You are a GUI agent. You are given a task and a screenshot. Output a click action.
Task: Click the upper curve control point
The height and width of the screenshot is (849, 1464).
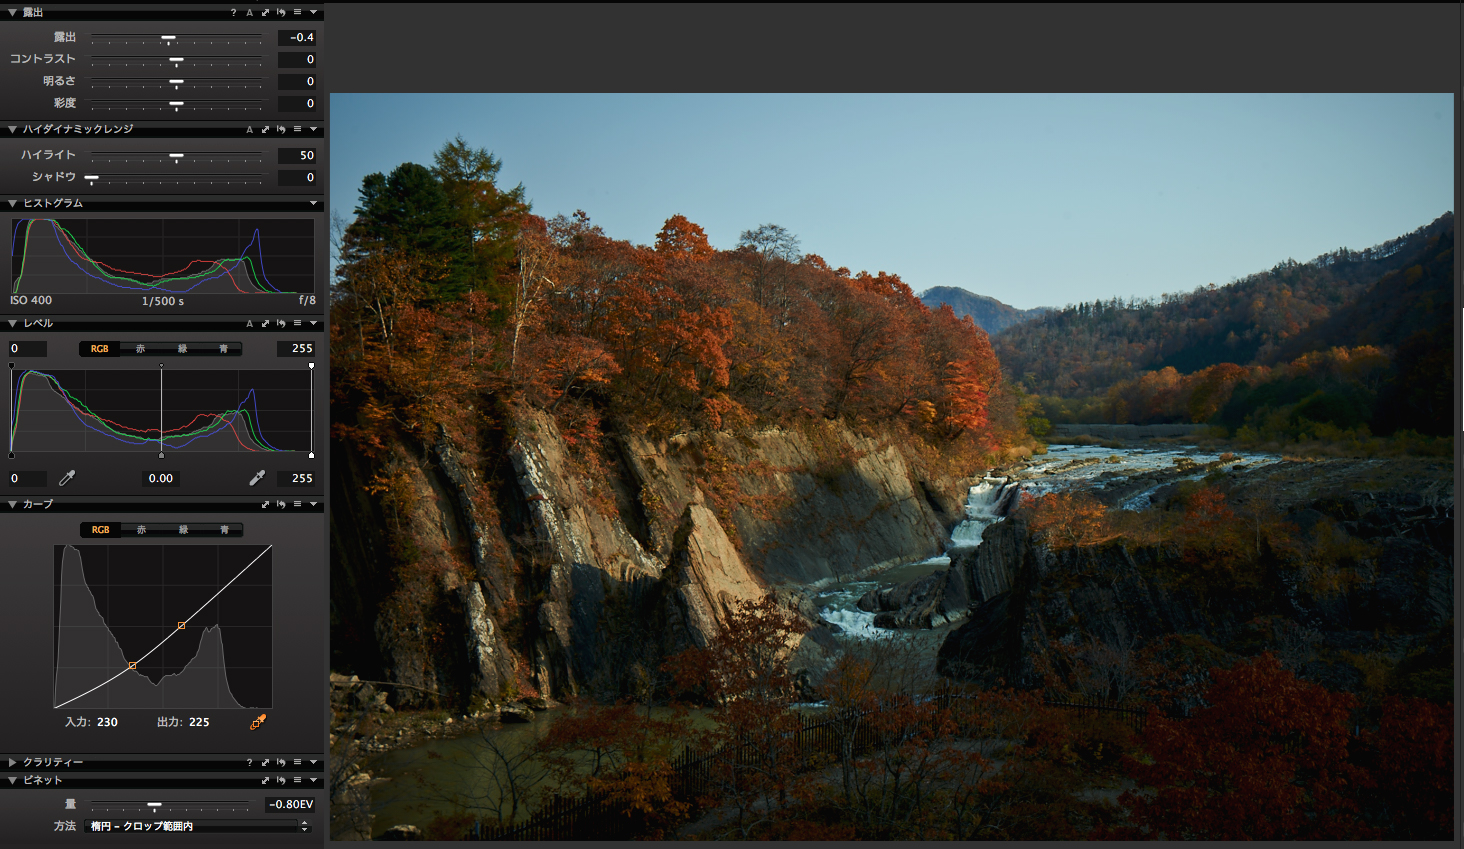tap(181, 626)
